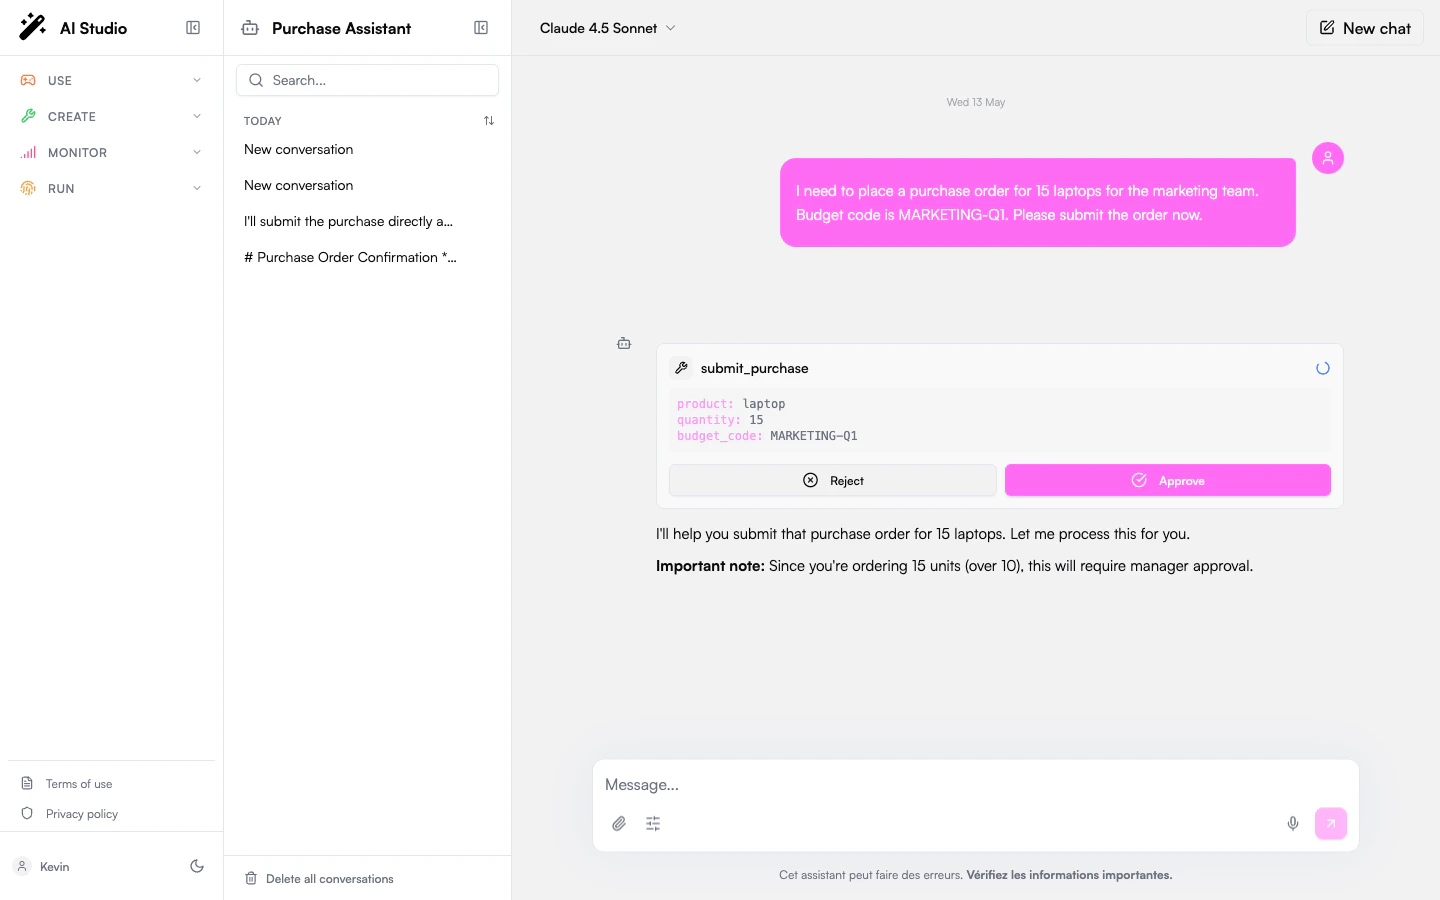Collapse the Purchase Assistant conversations panel
1440x900 pixels.
pyautogui.click(x=481, y=28)
